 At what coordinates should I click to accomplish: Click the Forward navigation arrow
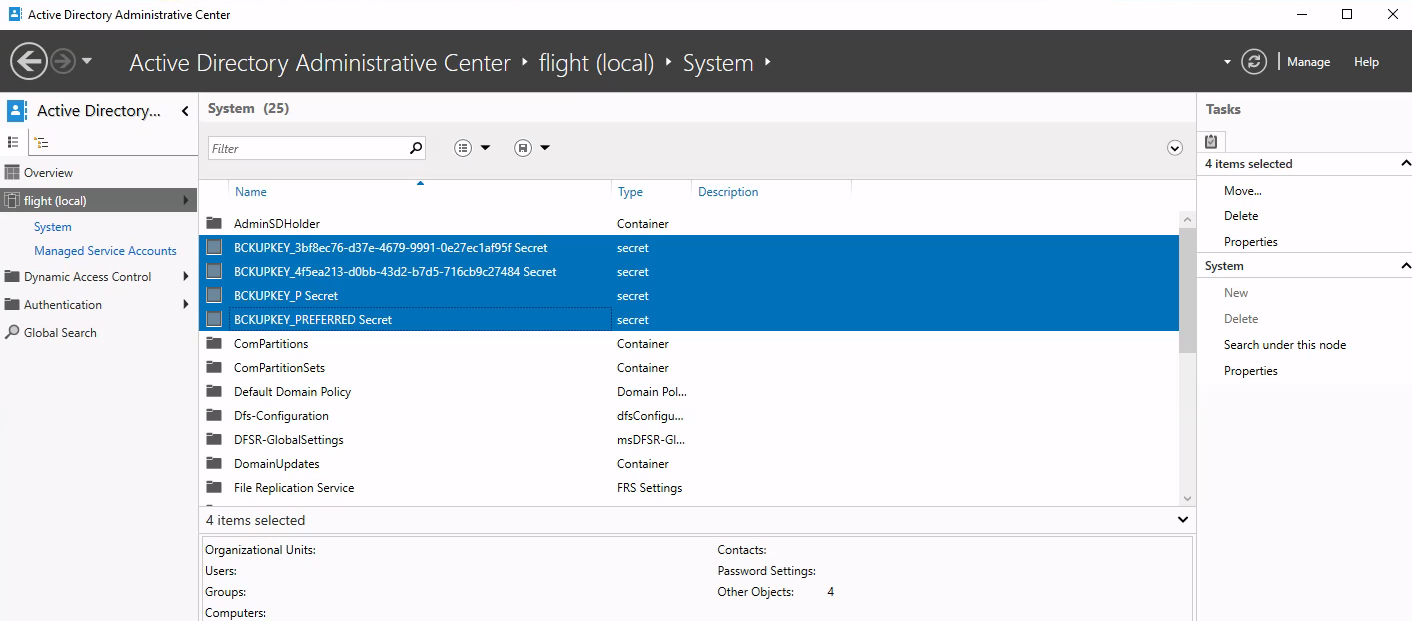point(63,62)
